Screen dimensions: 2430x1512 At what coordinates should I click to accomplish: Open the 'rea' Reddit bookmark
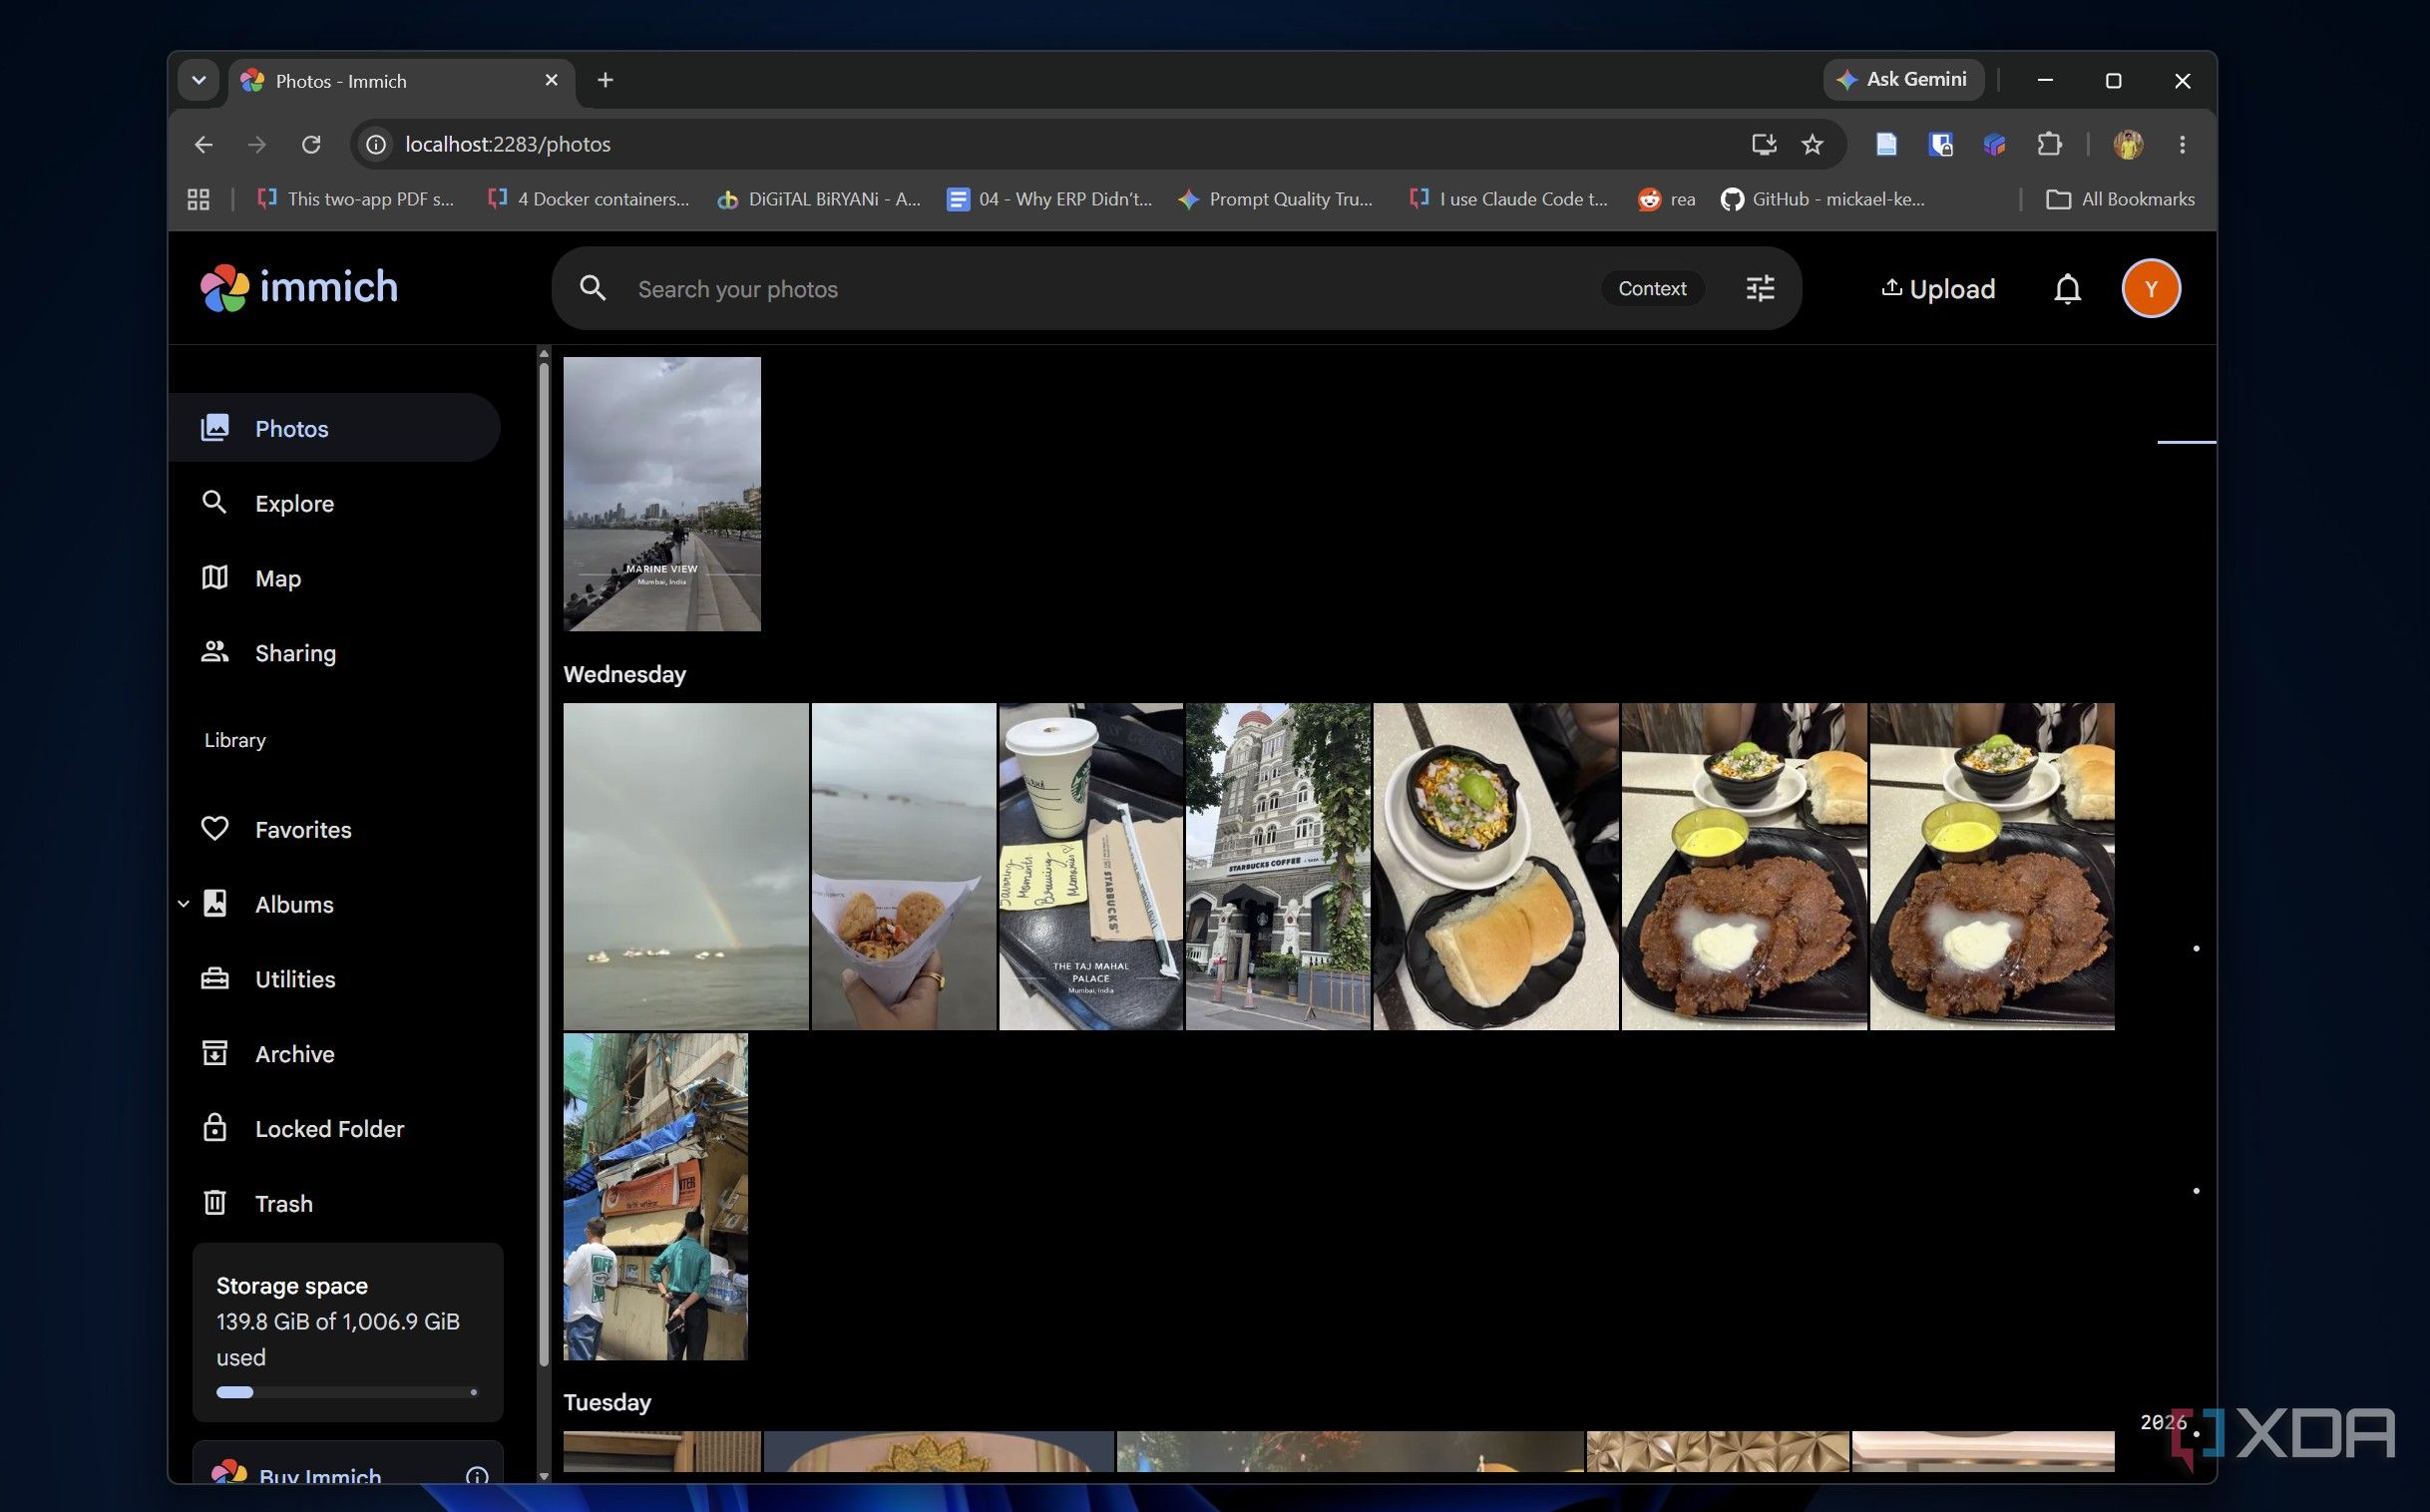(x=1667, y=199)
